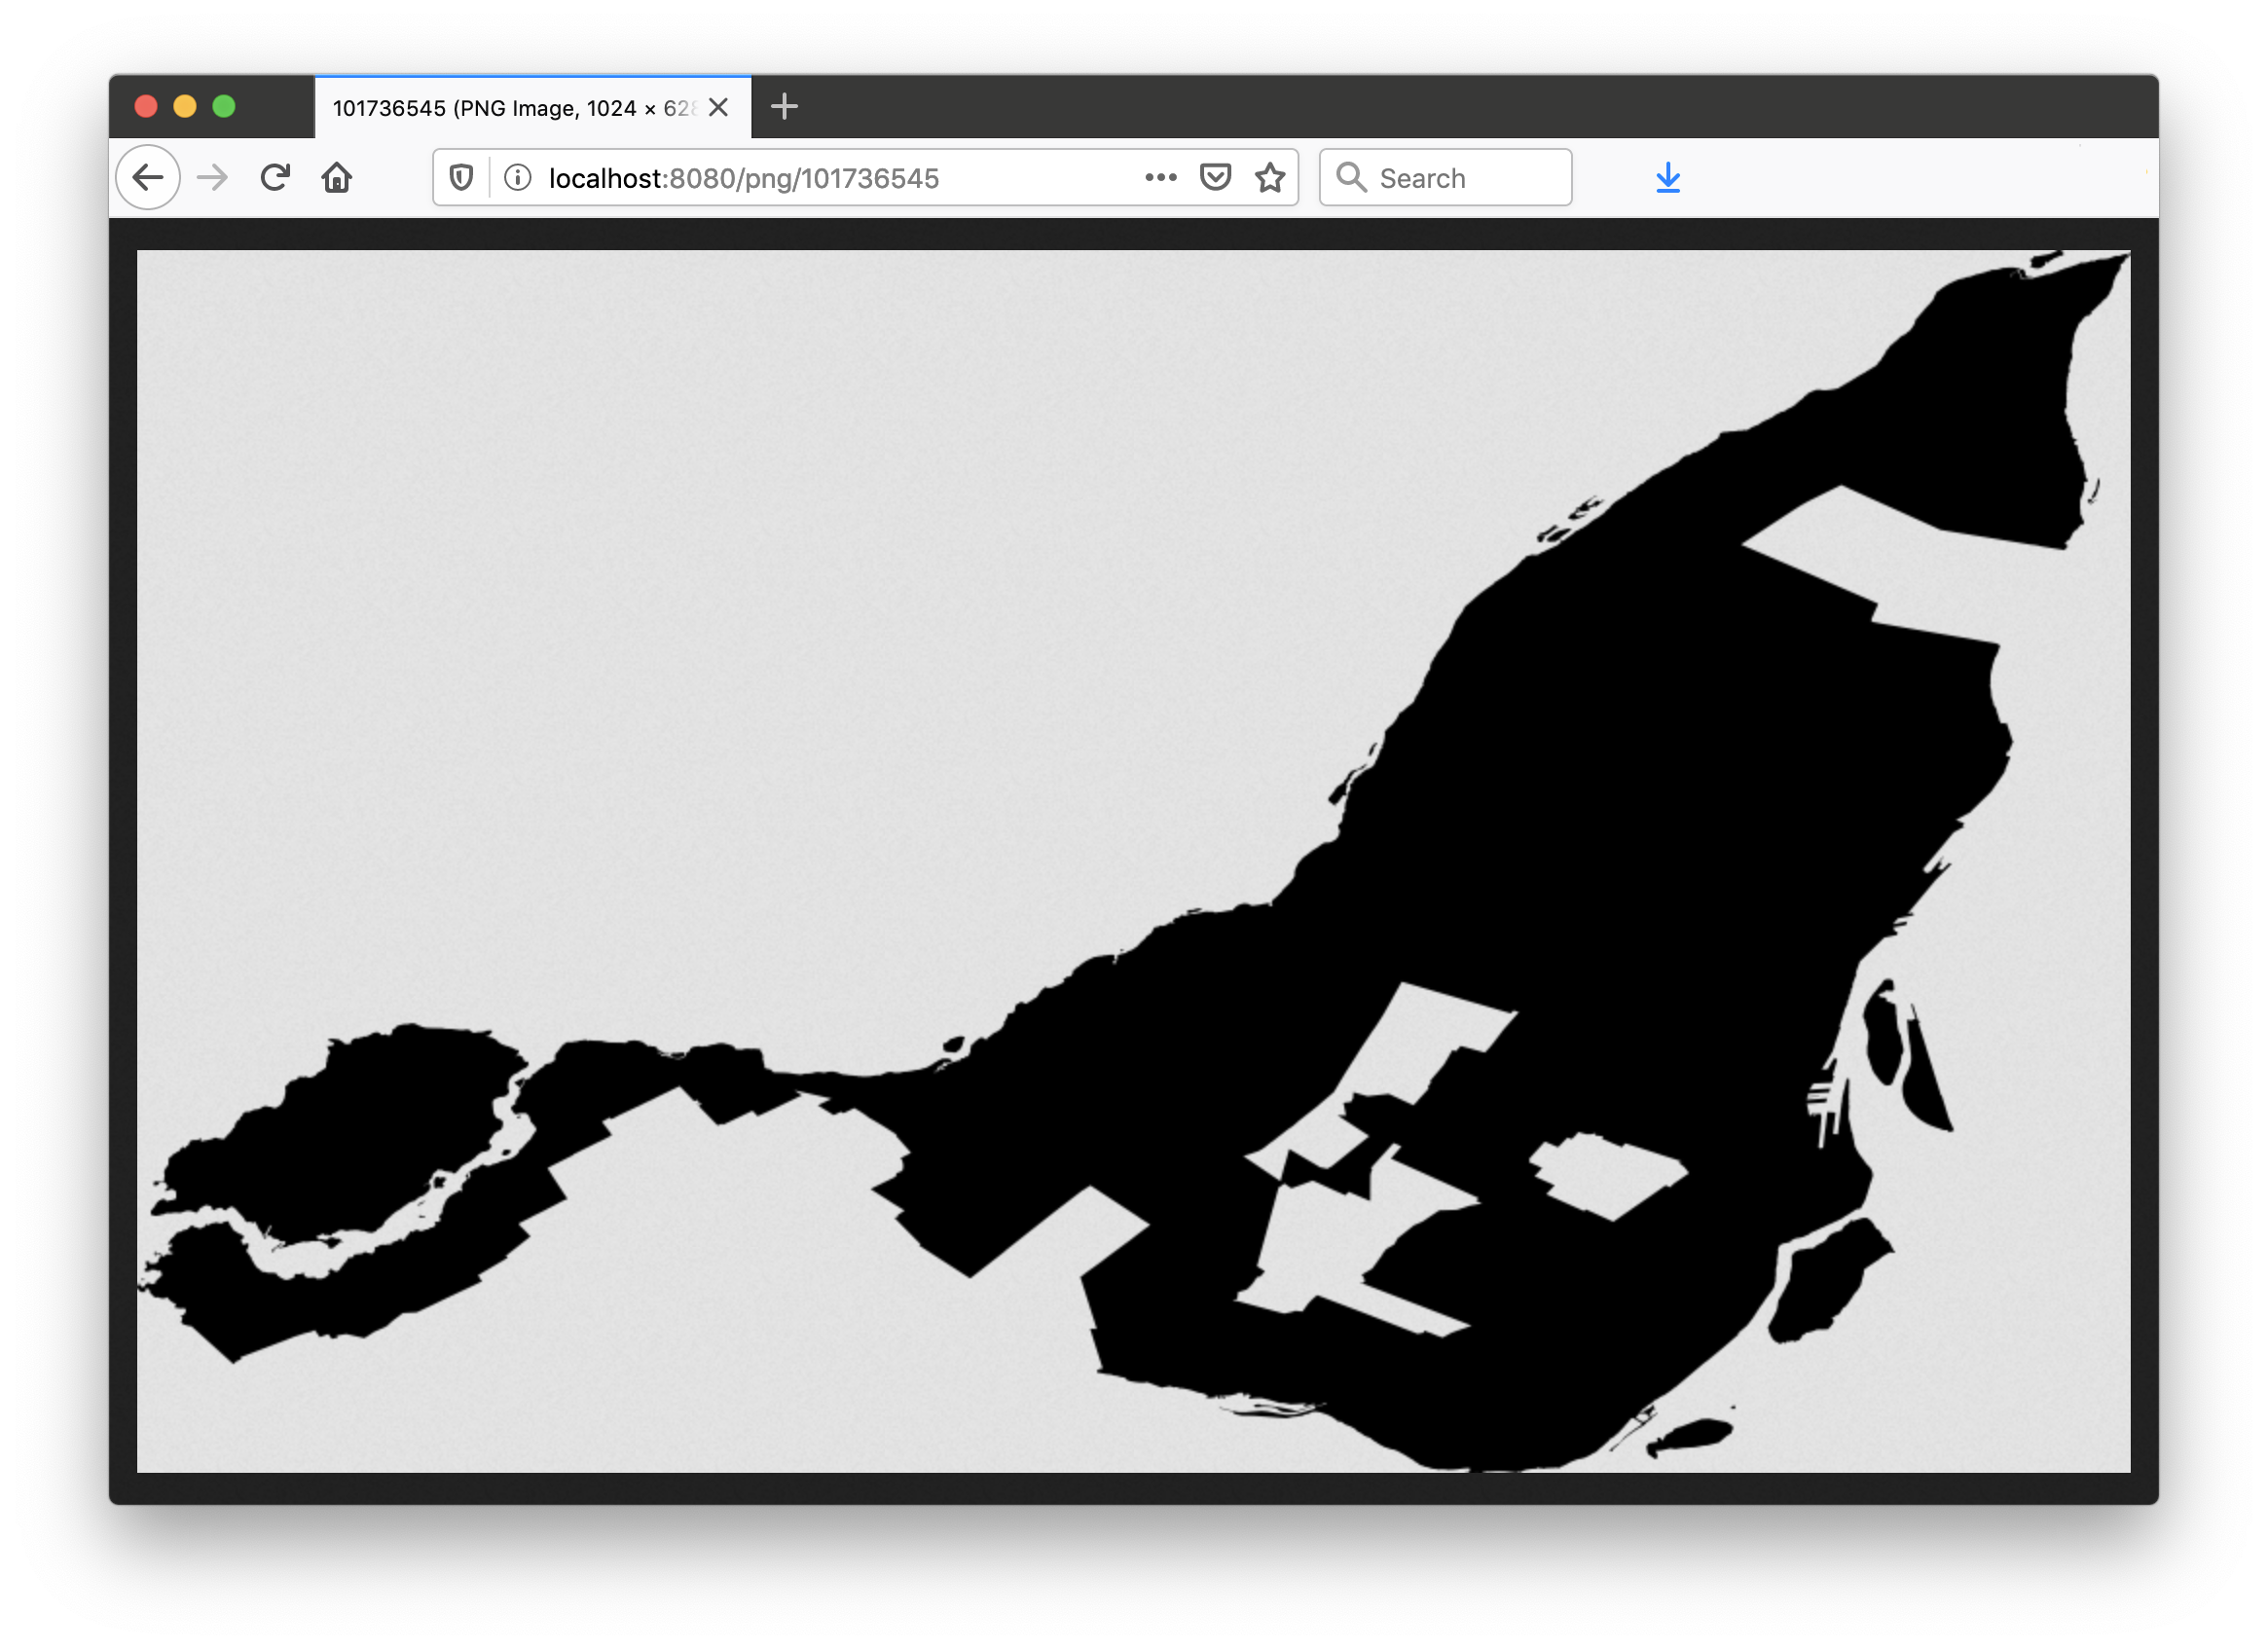Image resolution: width=2268 pixels, height=1649 pixels.
Task: Minimize the window with yellow button
Action: click(x=185, y=107)
